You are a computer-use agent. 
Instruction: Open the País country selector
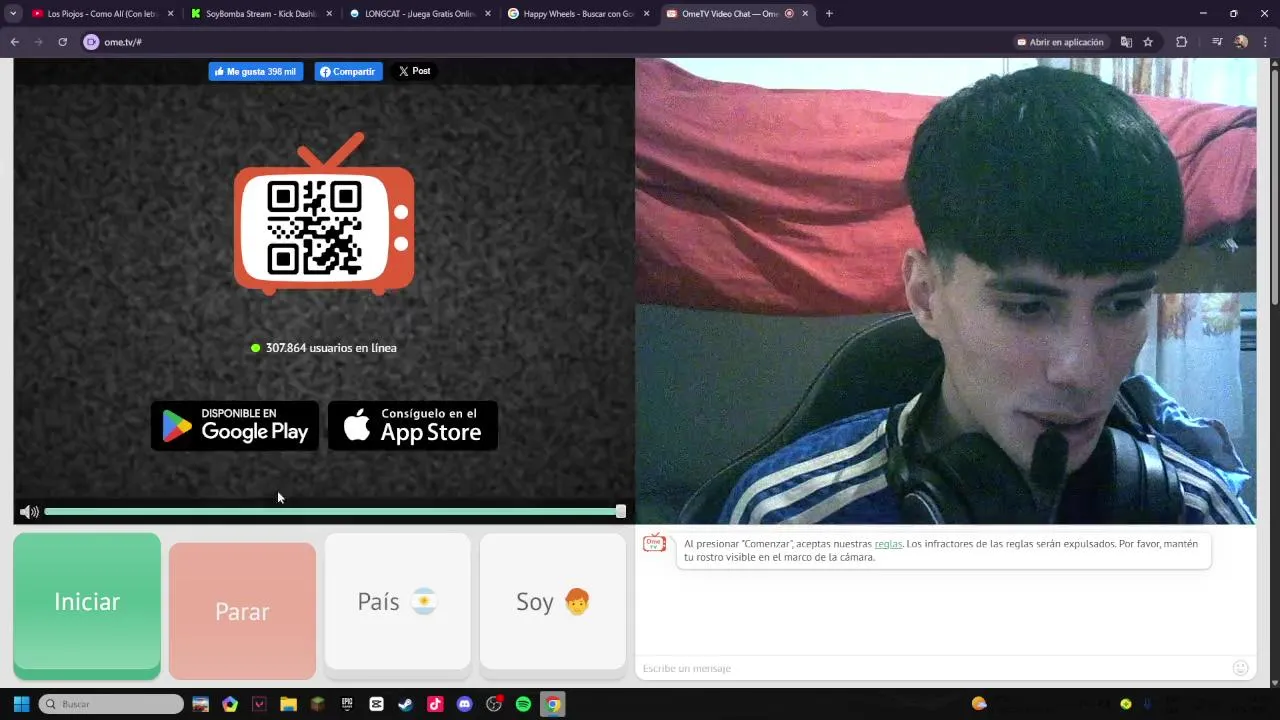coord(397,601)
